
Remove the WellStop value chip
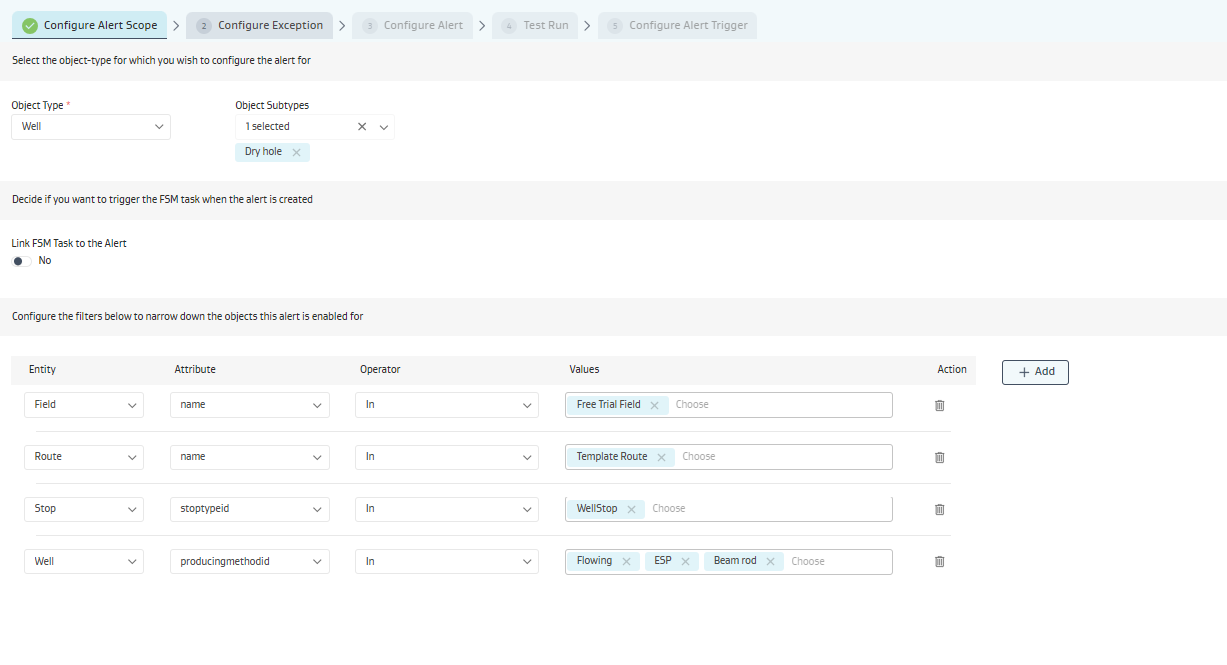click(x=631, y=509)
